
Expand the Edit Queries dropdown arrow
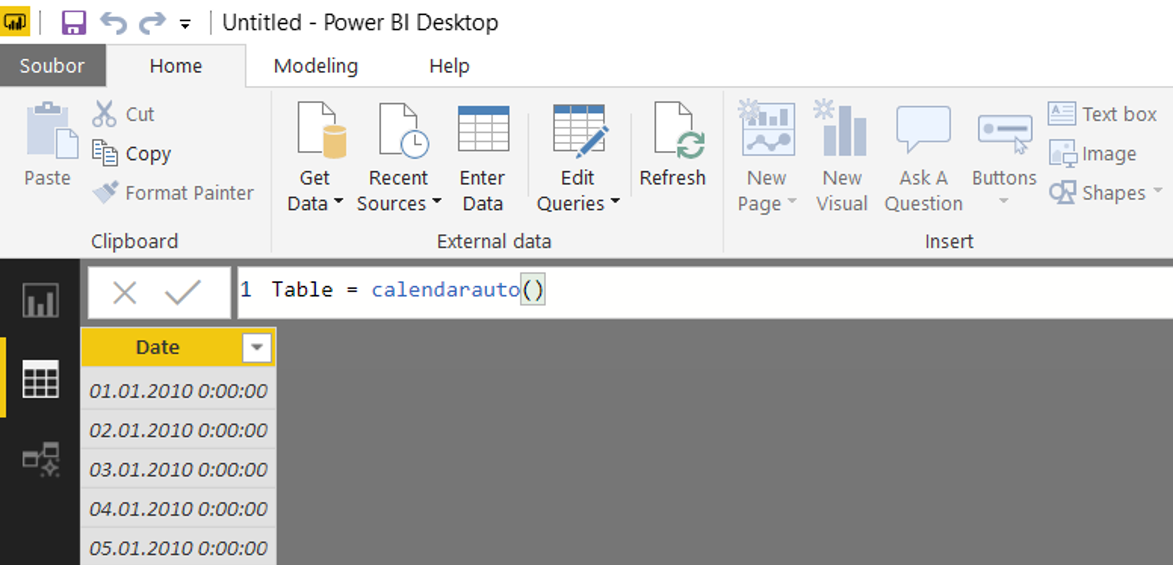(614, 202)
